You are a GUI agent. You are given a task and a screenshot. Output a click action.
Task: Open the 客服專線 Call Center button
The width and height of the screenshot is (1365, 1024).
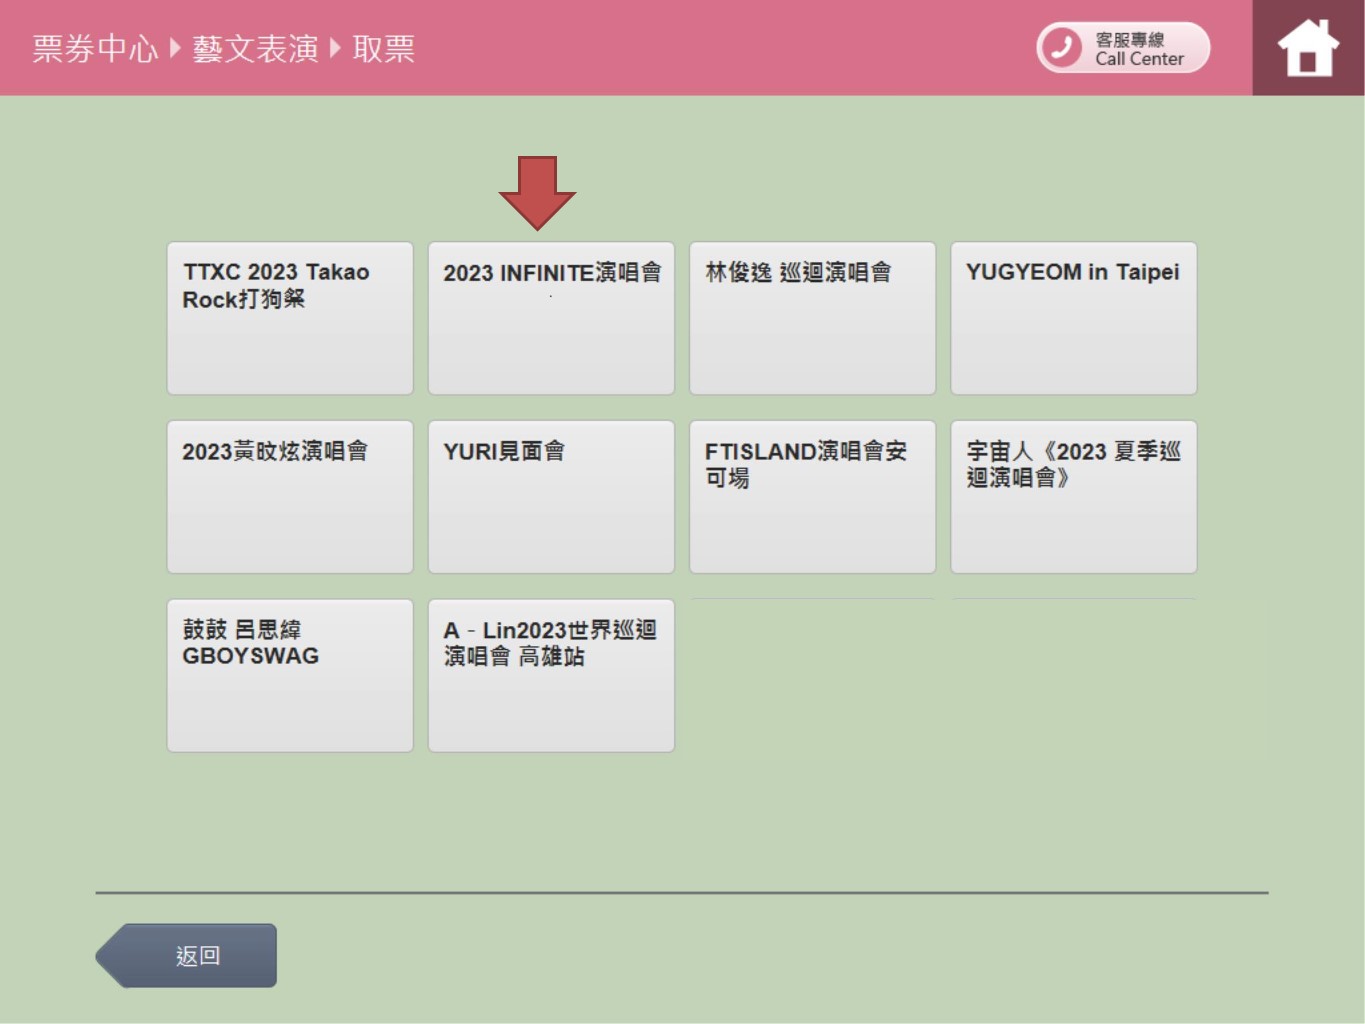tap(1123, 48)
